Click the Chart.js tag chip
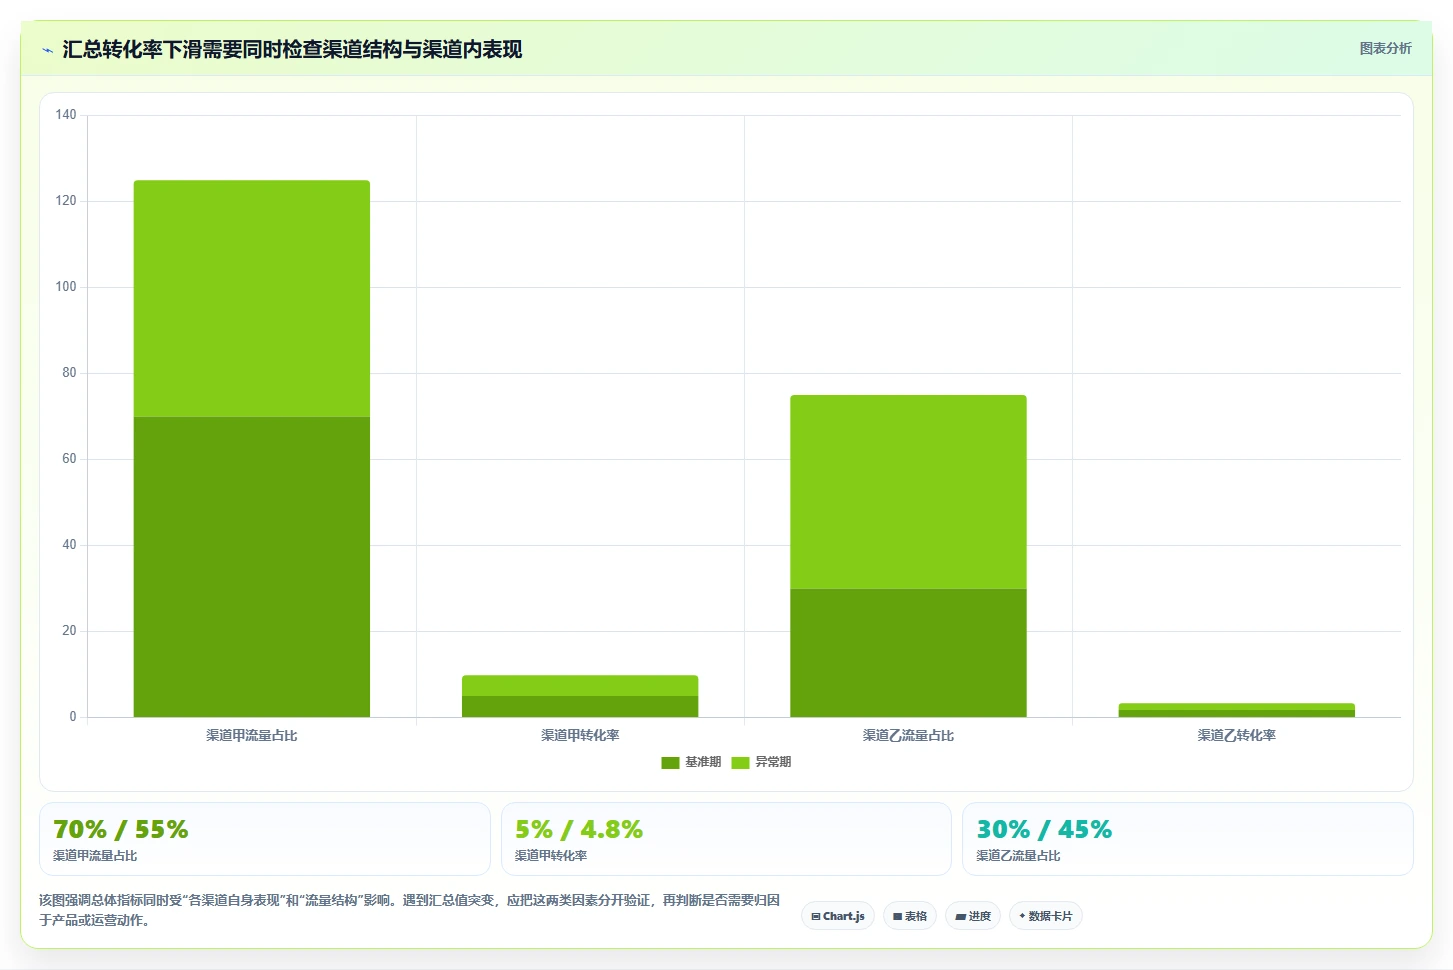Viewport: 1453px width, 970px height. tap(838, 916)
